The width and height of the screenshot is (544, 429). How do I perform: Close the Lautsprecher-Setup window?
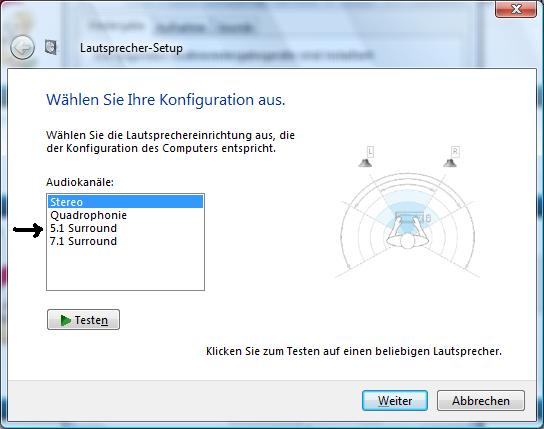(516, 9)
